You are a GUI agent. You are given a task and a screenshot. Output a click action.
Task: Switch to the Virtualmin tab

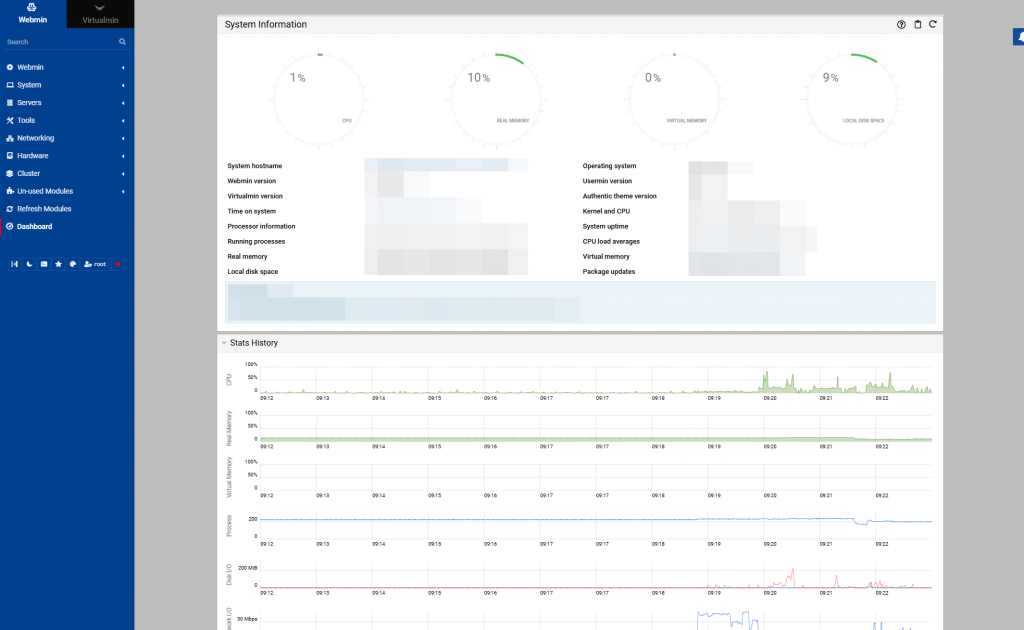(99, 14)
